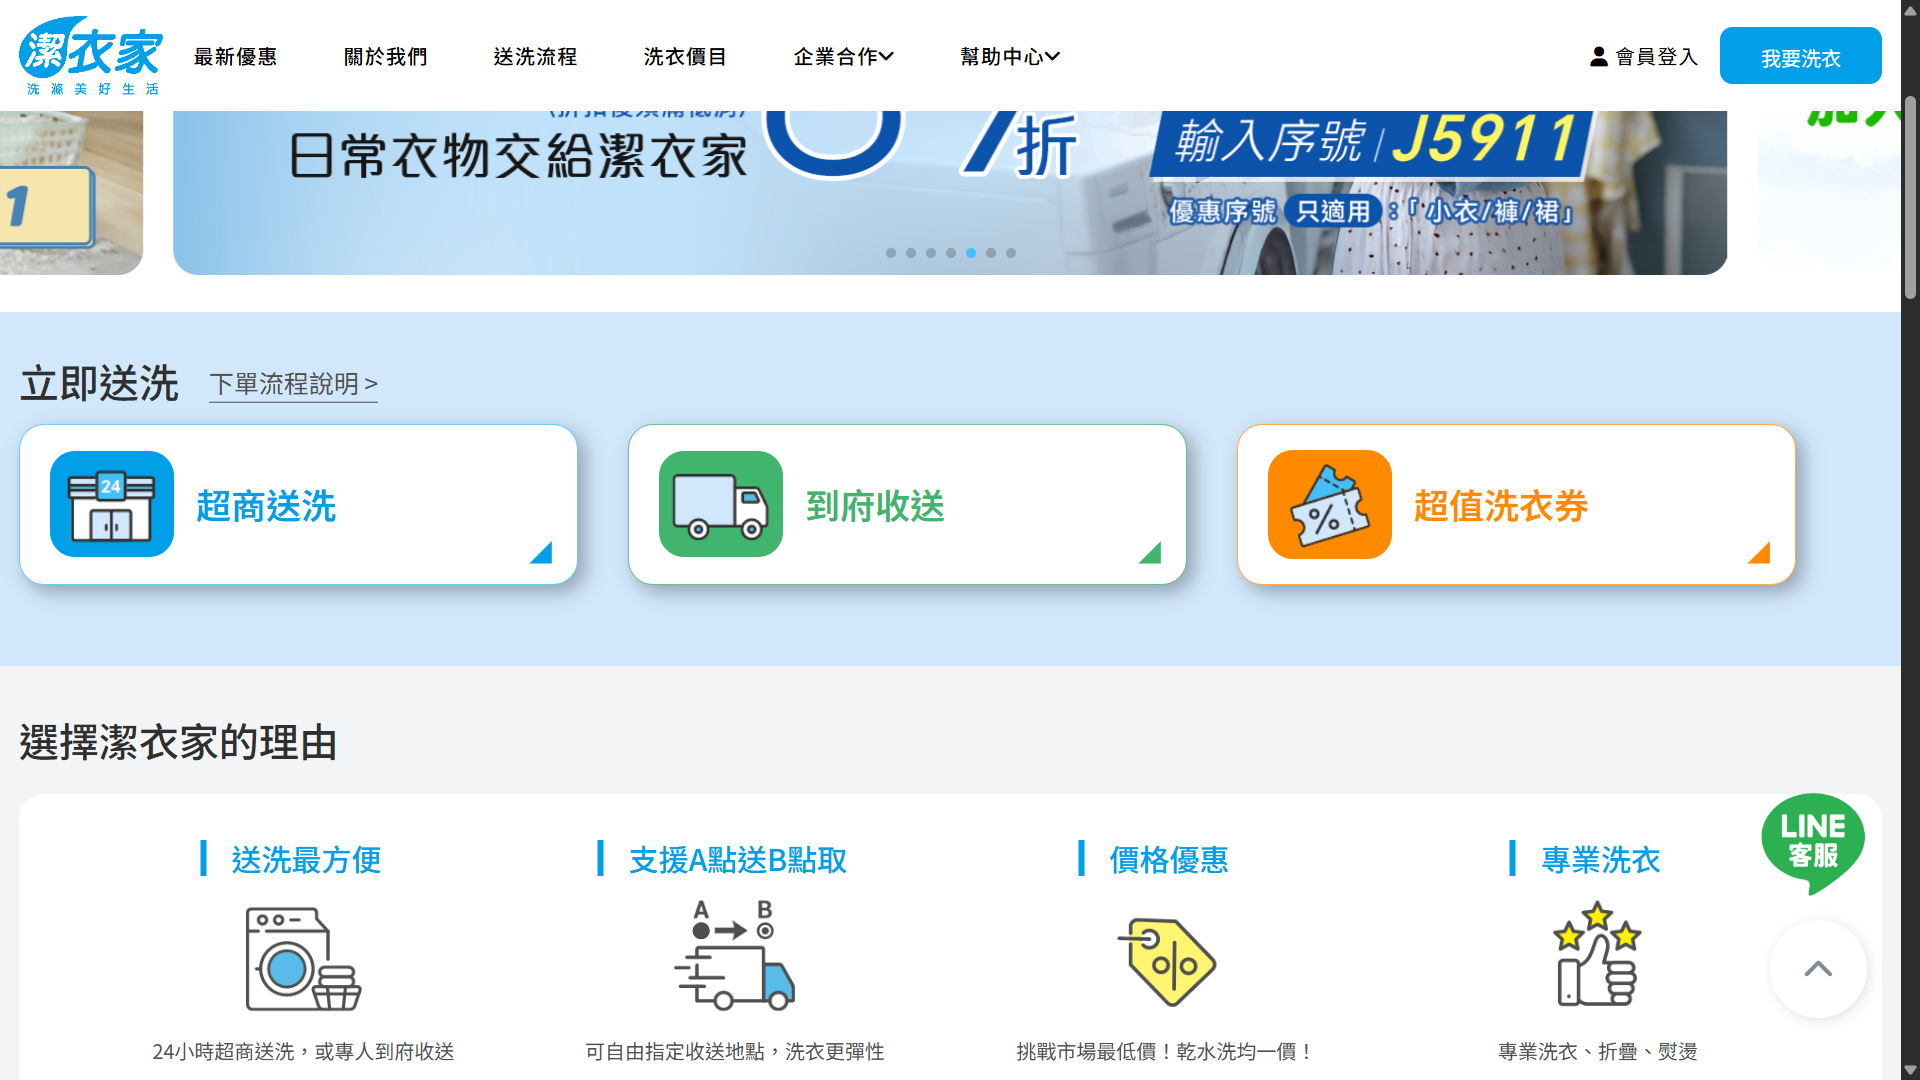Open the 洗衣價目 menu item
1920x1080 pixels.
click(x=685, y=57)
